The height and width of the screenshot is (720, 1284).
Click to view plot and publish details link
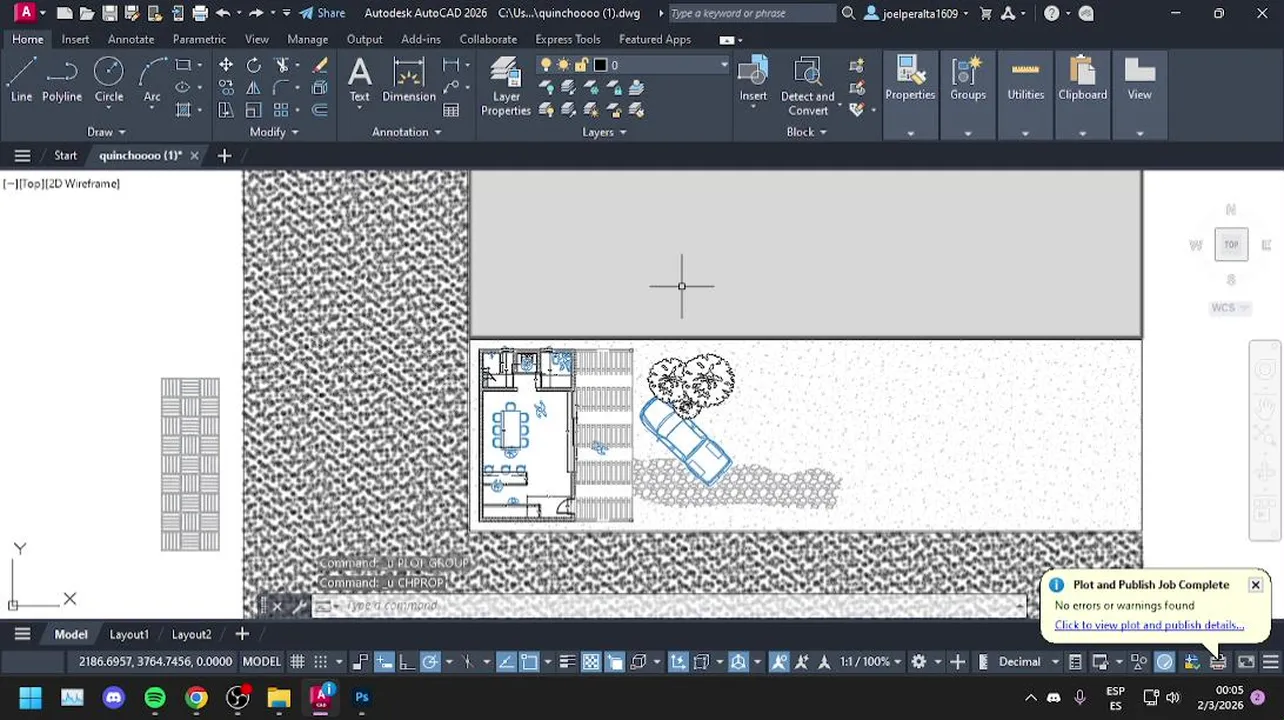(1149, 625)
